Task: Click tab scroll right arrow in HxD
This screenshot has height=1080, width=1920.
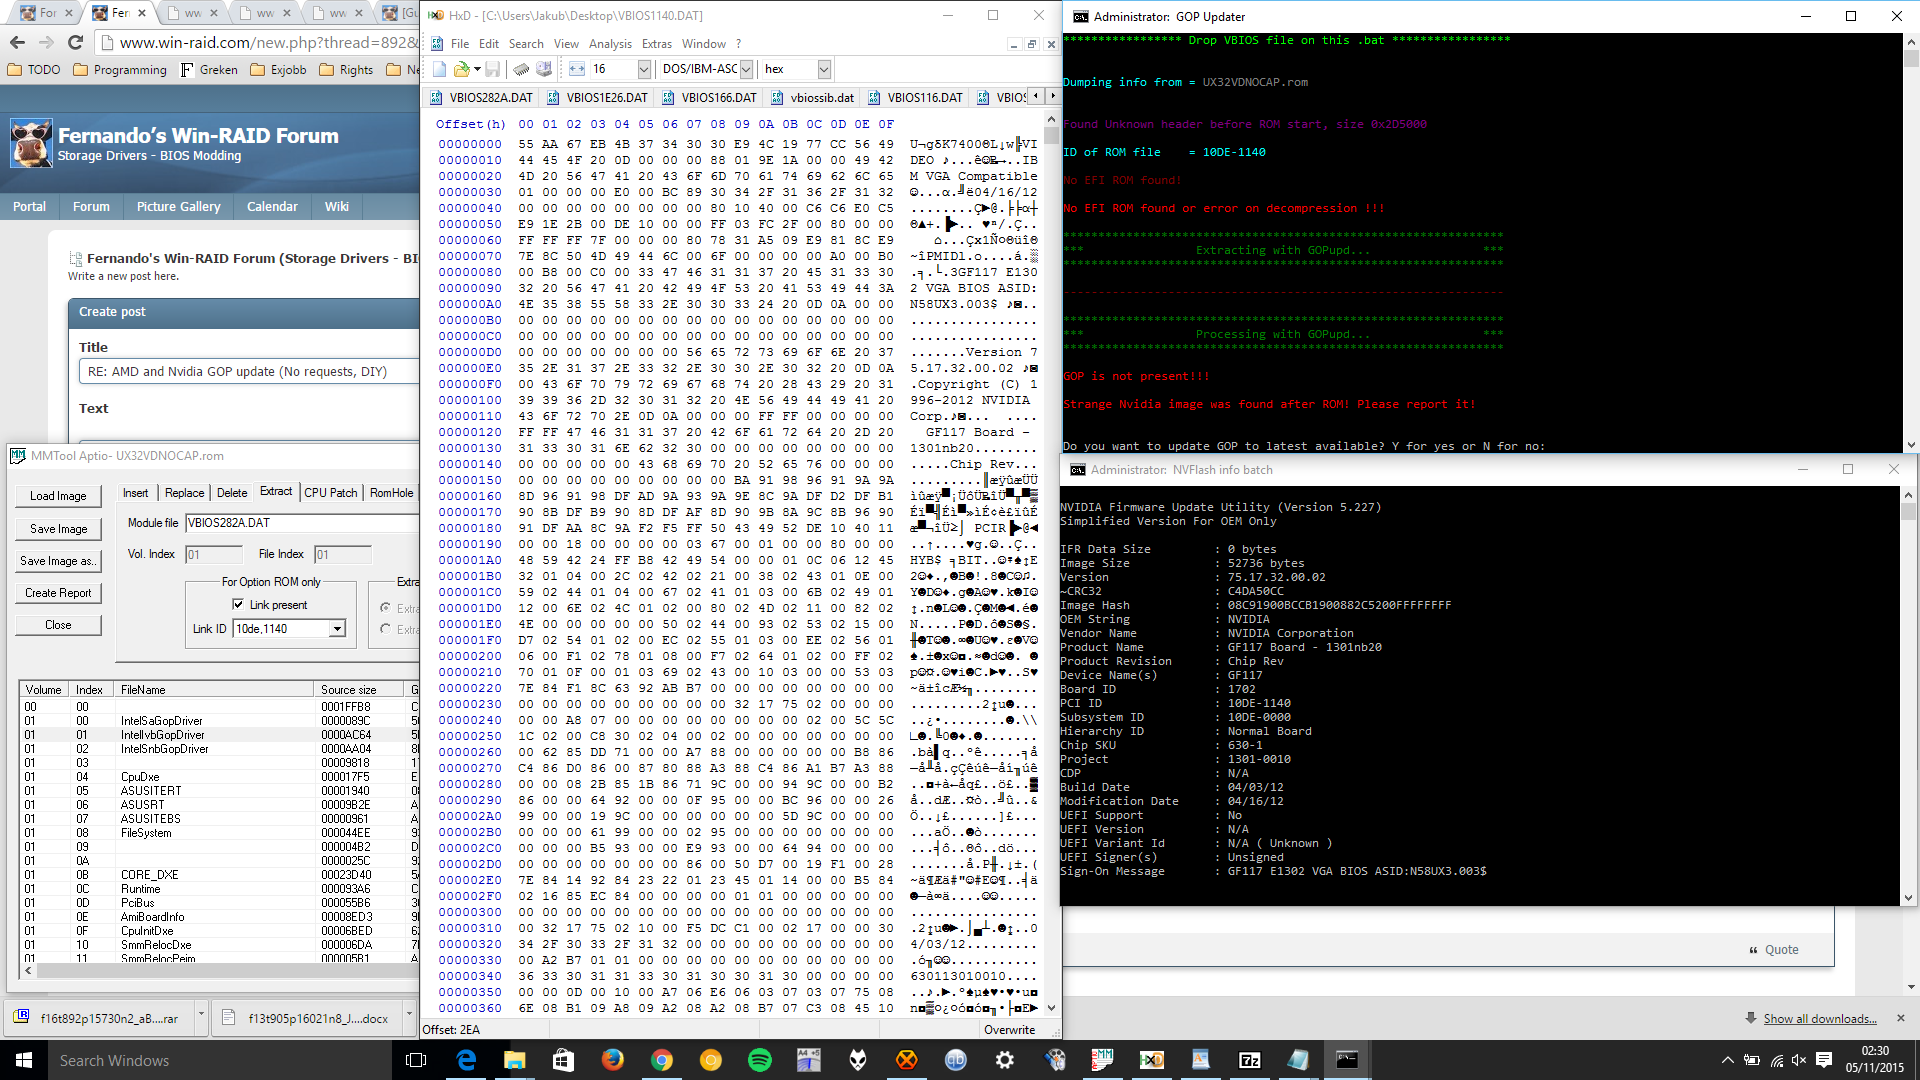Action: click(1052, 96)
